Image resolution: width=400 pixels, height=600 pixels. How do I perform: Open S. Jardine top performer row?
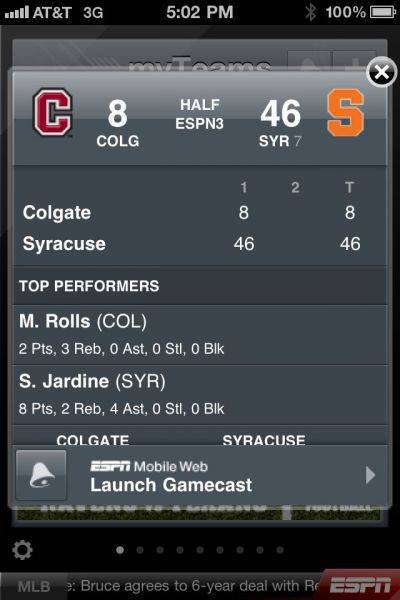coord(200,395)
